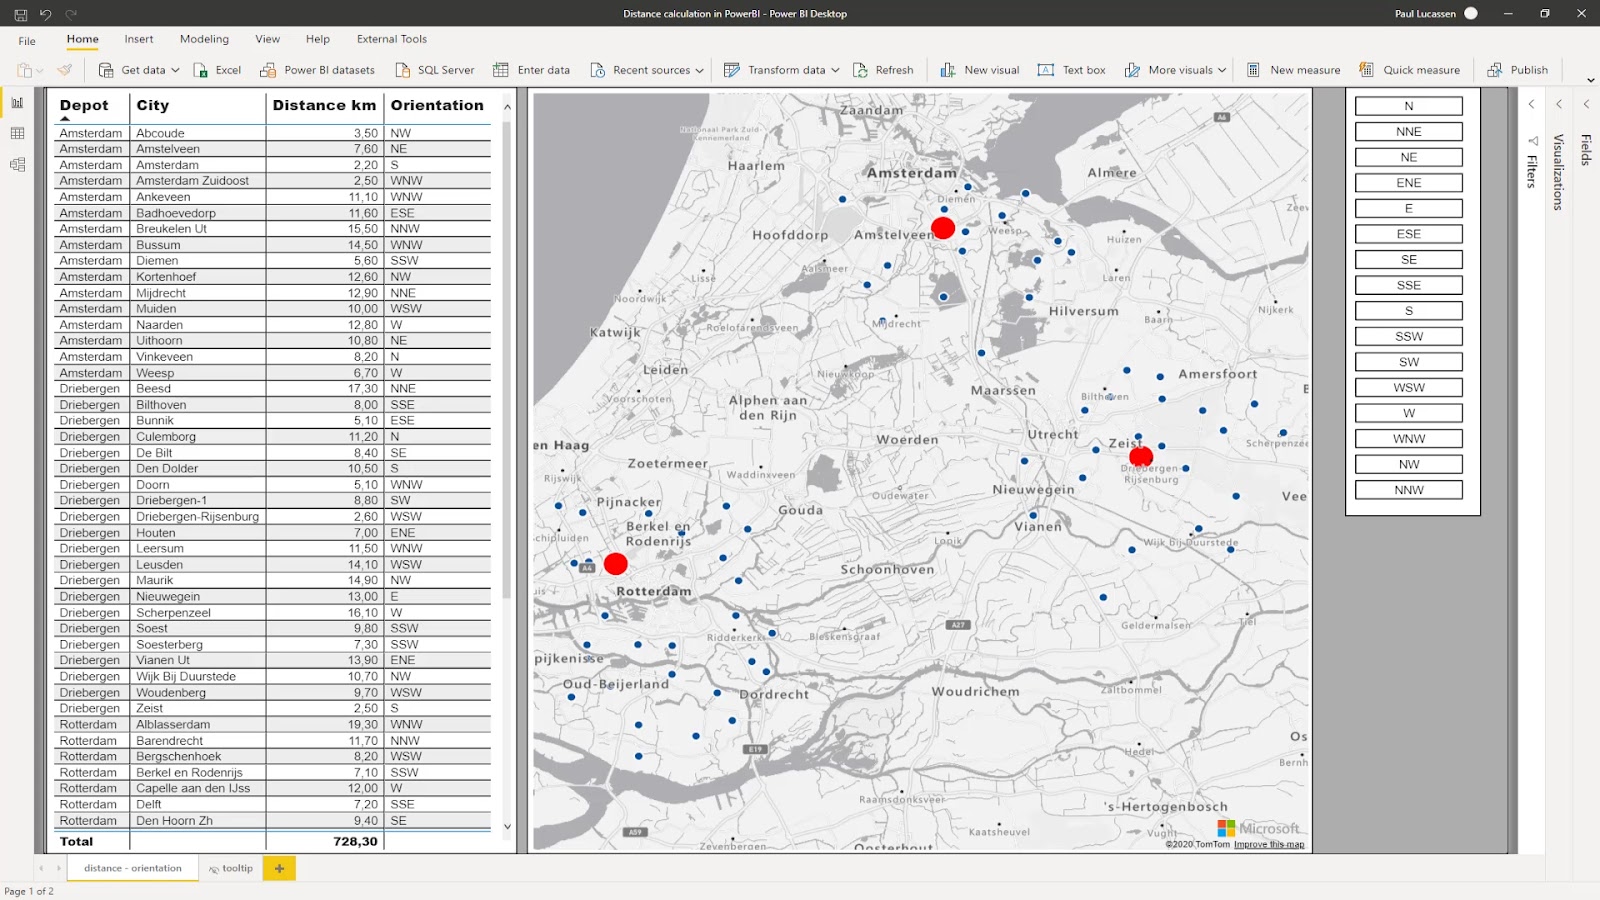Click the Save icon in title bar

(20, 14)
